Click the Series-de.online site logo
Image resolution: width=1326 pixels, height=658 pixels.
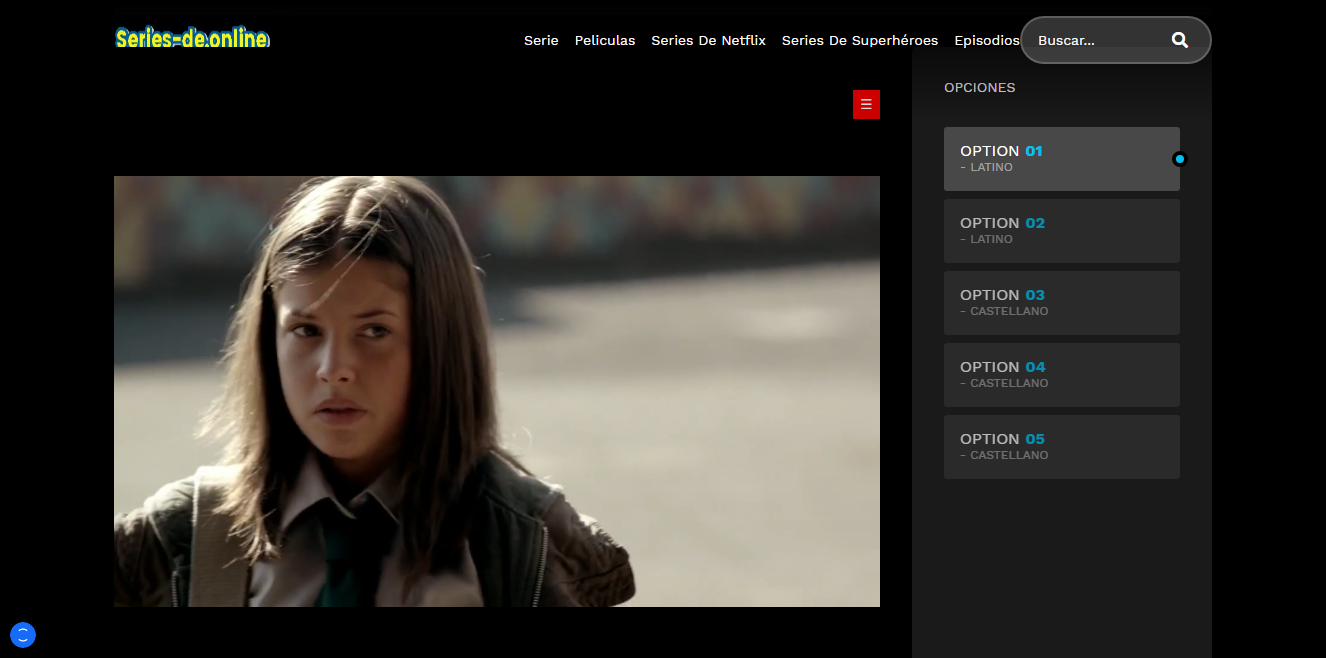tap(192, 39)
